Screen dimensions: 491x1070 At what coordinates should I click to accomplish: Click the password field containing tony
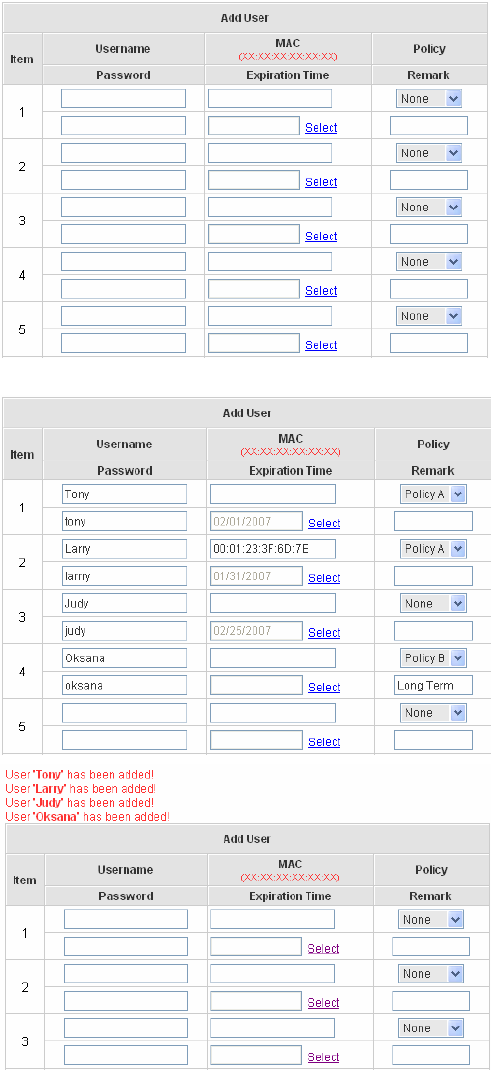click(x=124, y=521)
